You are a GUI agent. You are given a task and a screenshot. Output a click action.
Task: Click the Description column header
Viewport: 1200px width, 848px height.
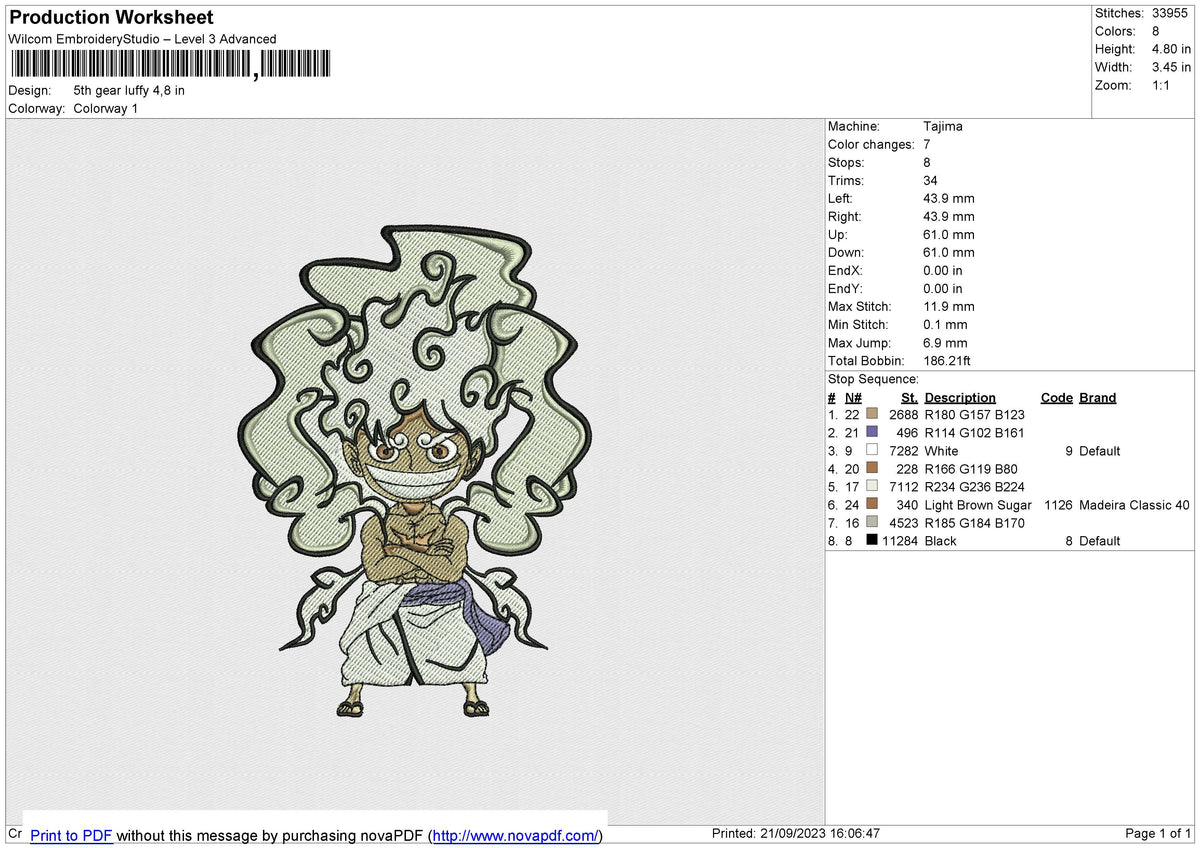960,398
